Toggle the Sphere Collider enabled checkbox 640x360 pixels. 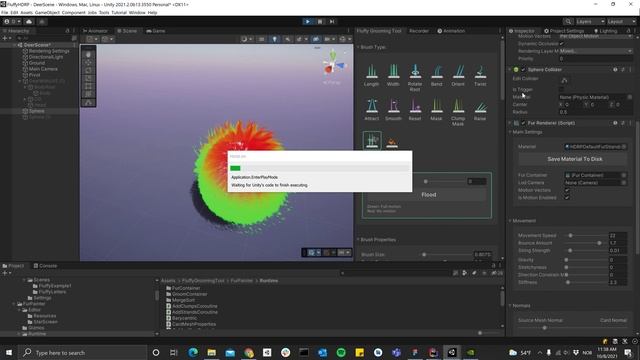523,70
